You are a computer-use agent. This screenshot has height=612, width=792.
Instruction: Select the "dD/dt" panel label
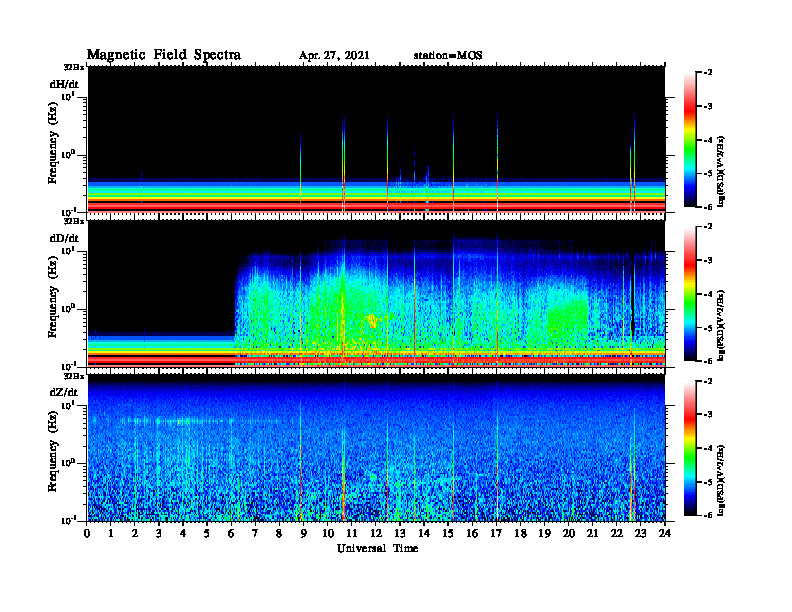[x=64, y=238]
